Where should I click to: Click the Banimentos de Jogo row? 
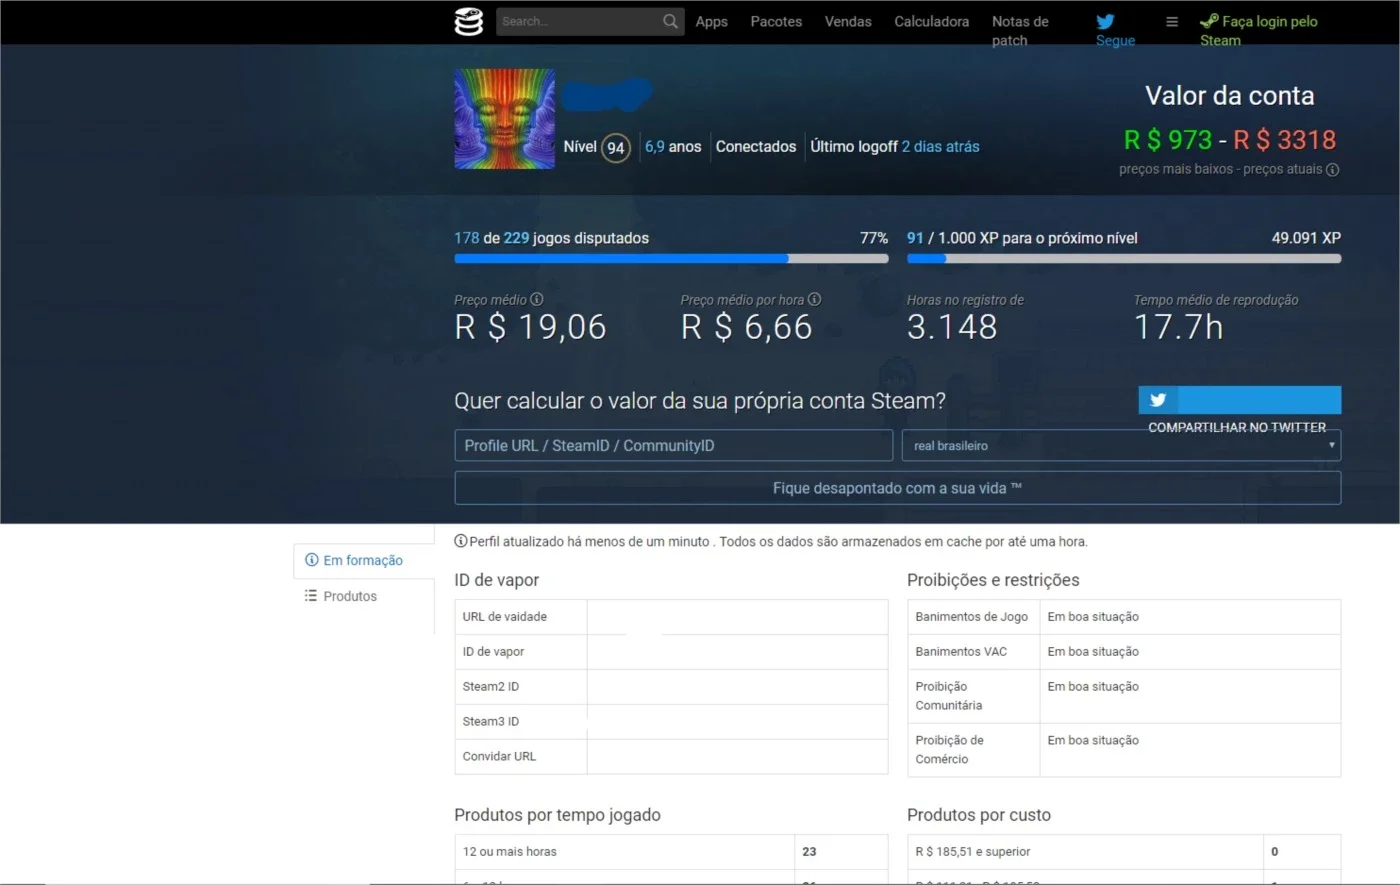(x=1124, y=617)
